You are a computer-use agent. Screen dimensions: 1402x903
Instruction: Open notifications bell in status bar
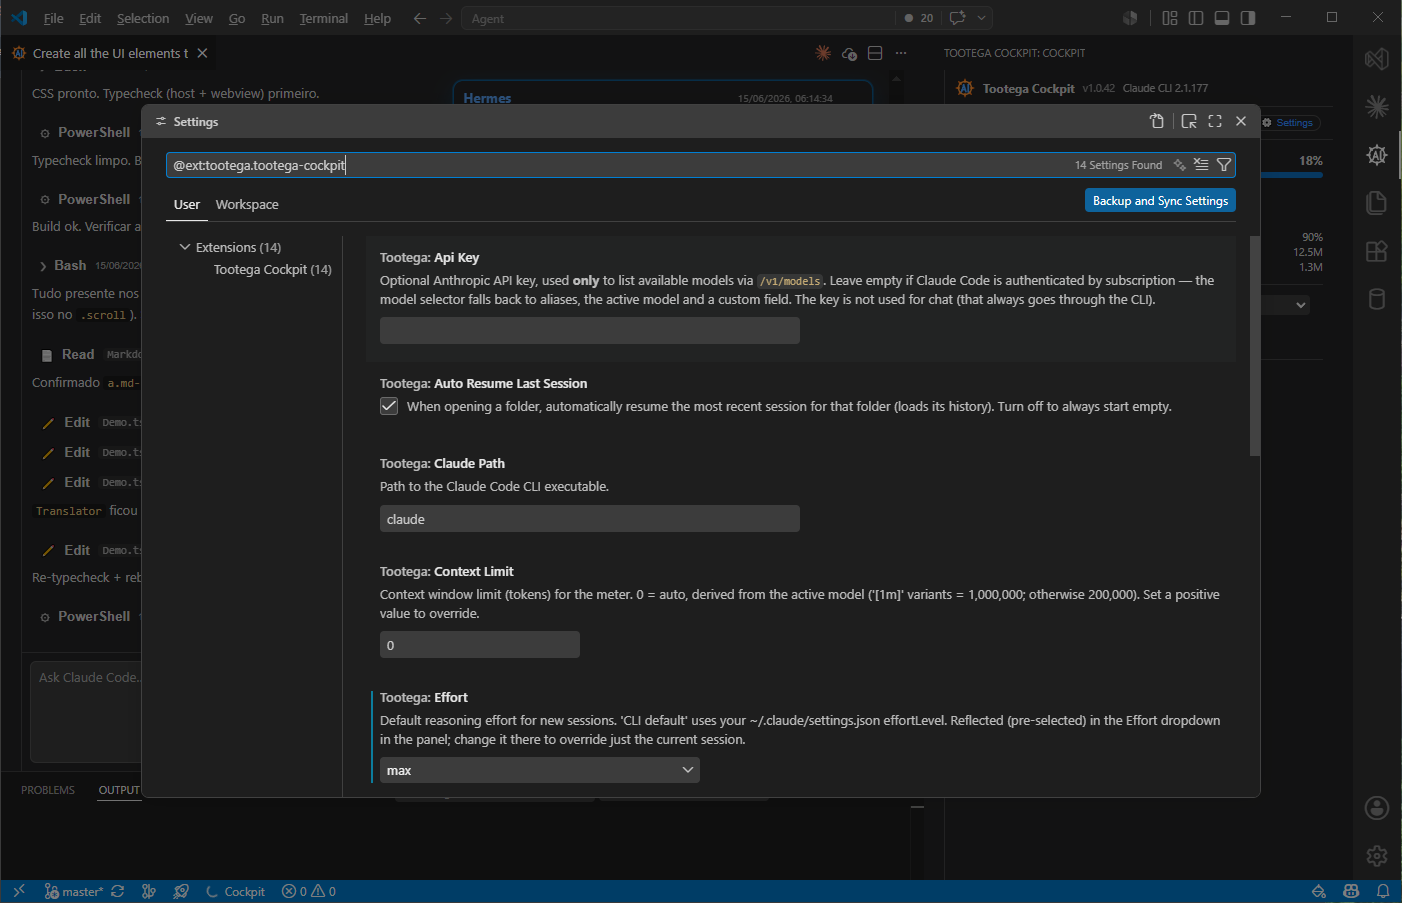1383,892
